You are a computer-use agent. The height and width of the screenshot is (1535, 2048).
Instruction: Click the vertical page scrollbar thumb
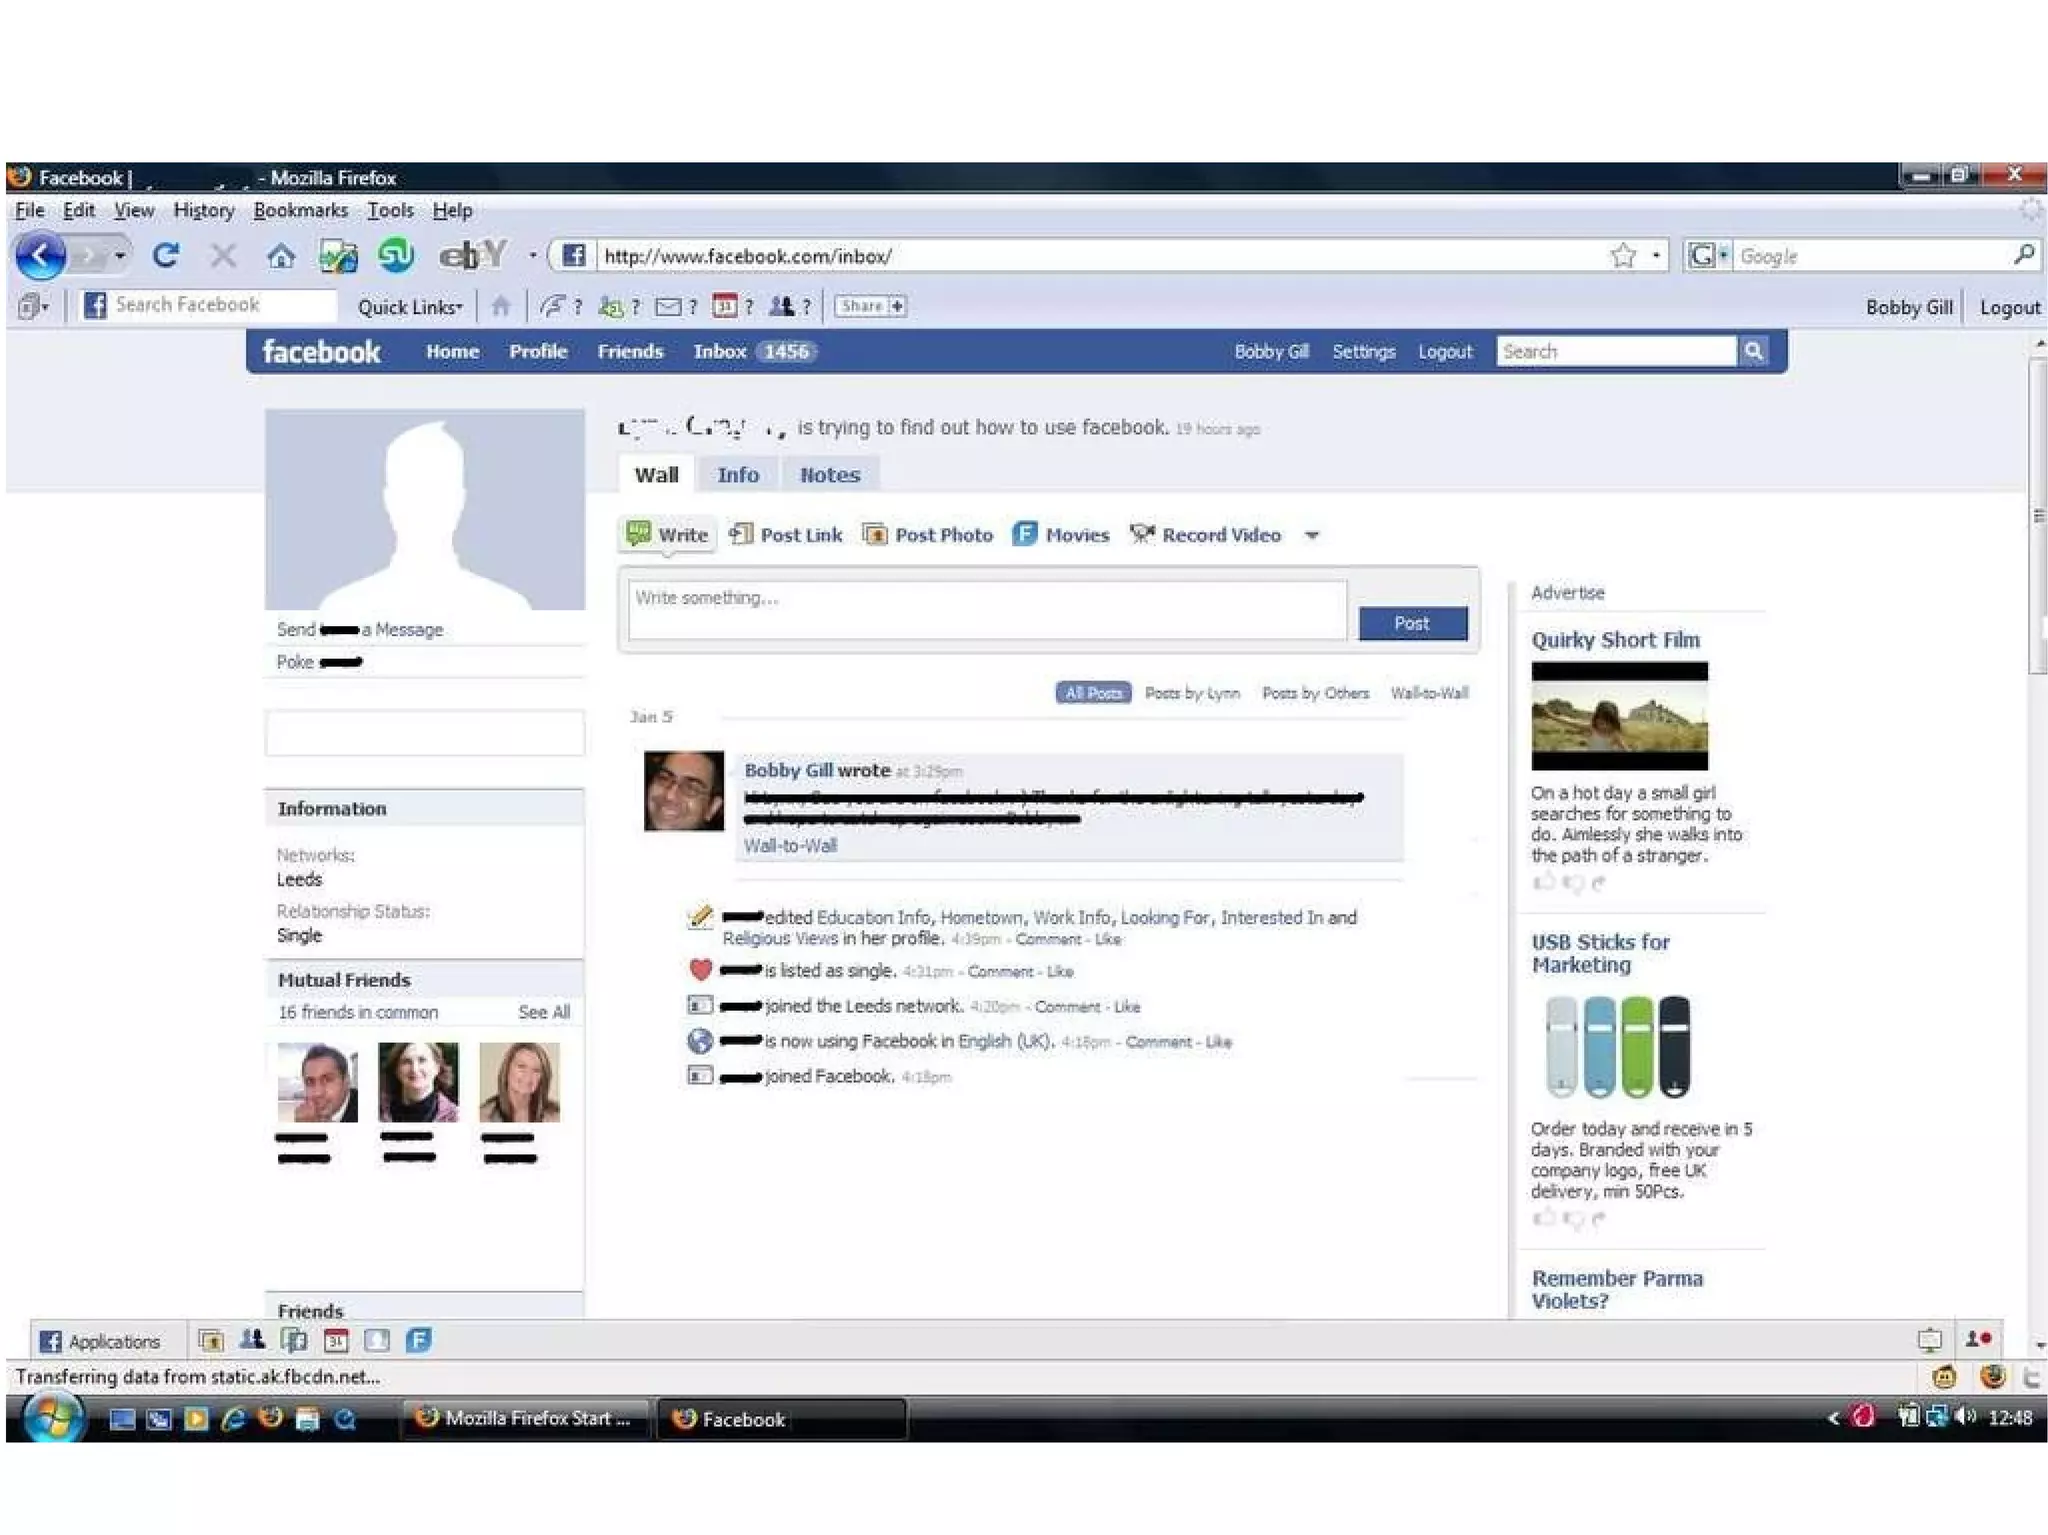pos(2037,517)
